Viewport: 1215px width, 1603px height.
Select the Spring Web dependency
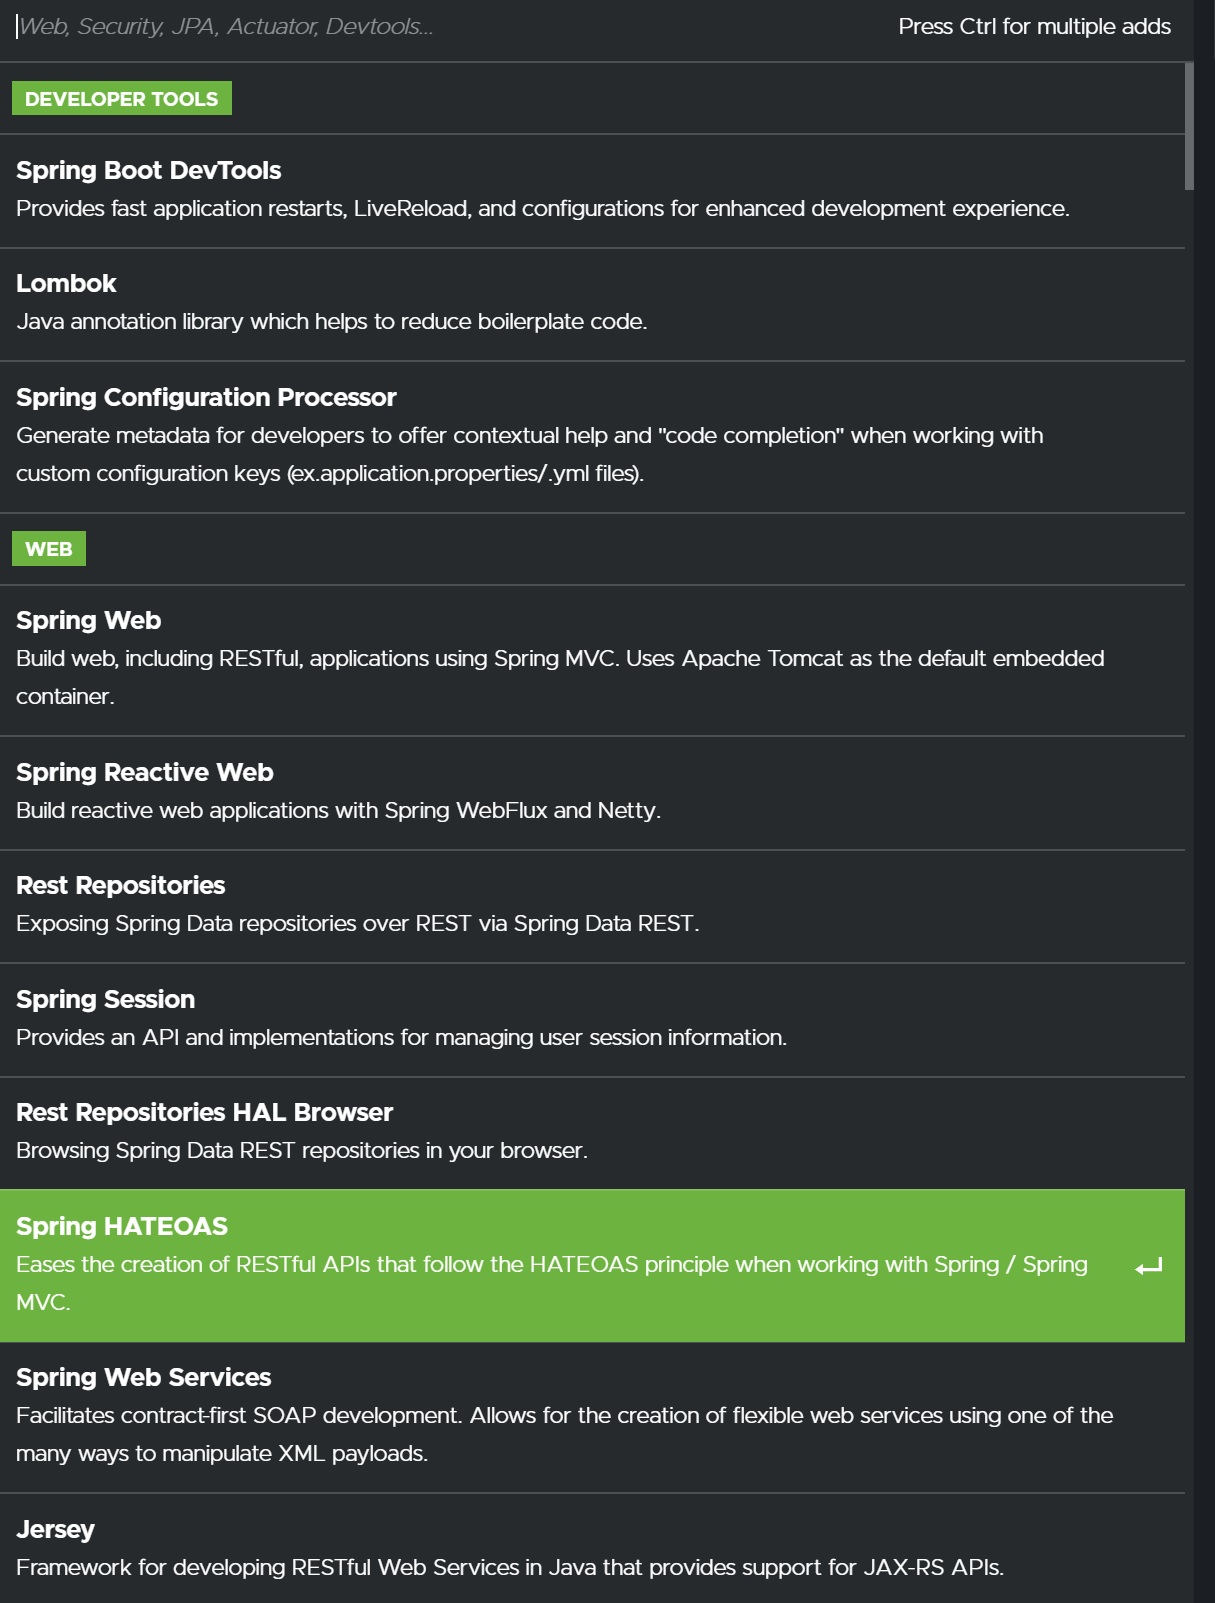pyautogui.click(x=88, y=621)
